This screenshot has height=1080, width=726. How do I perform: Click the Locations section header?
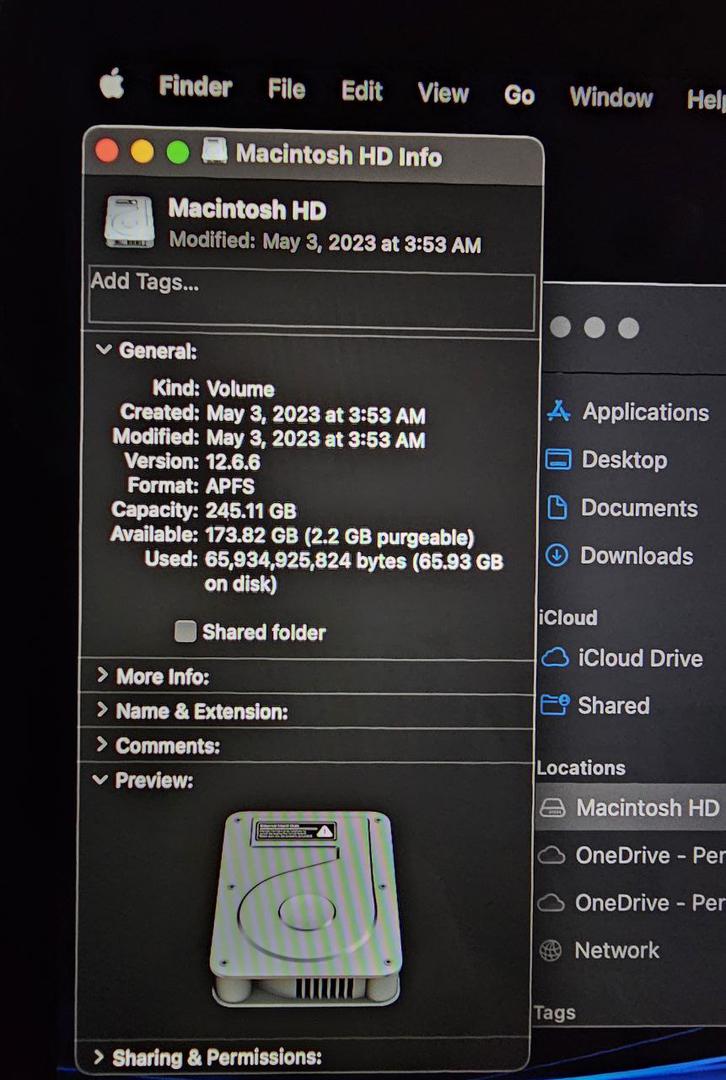(581, 767)
